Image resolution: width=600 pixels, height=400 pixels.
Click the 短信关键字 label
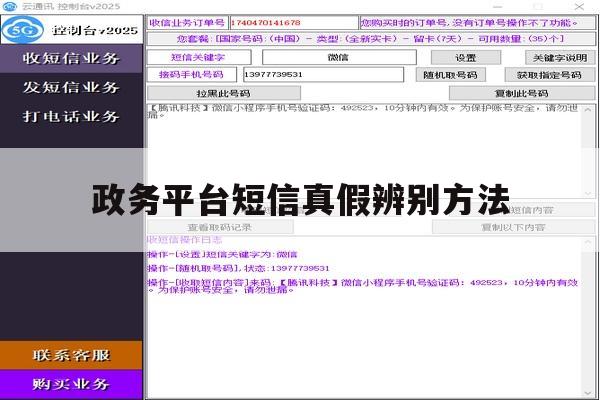click(199, 57)
